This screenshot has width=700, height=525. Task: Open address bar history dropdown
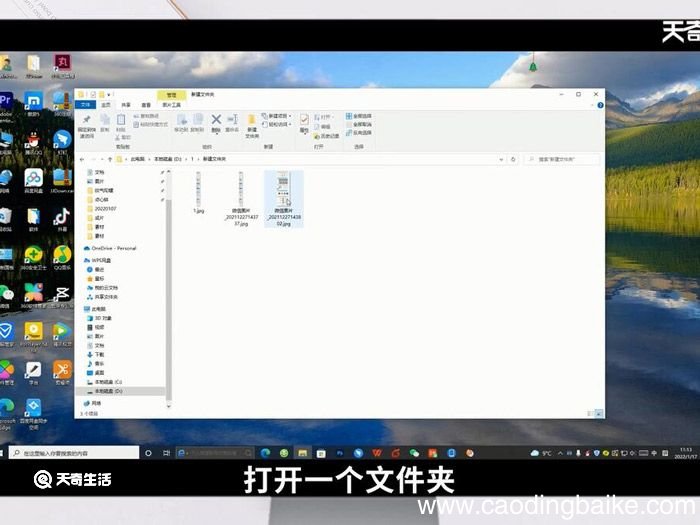pos(501,159)
